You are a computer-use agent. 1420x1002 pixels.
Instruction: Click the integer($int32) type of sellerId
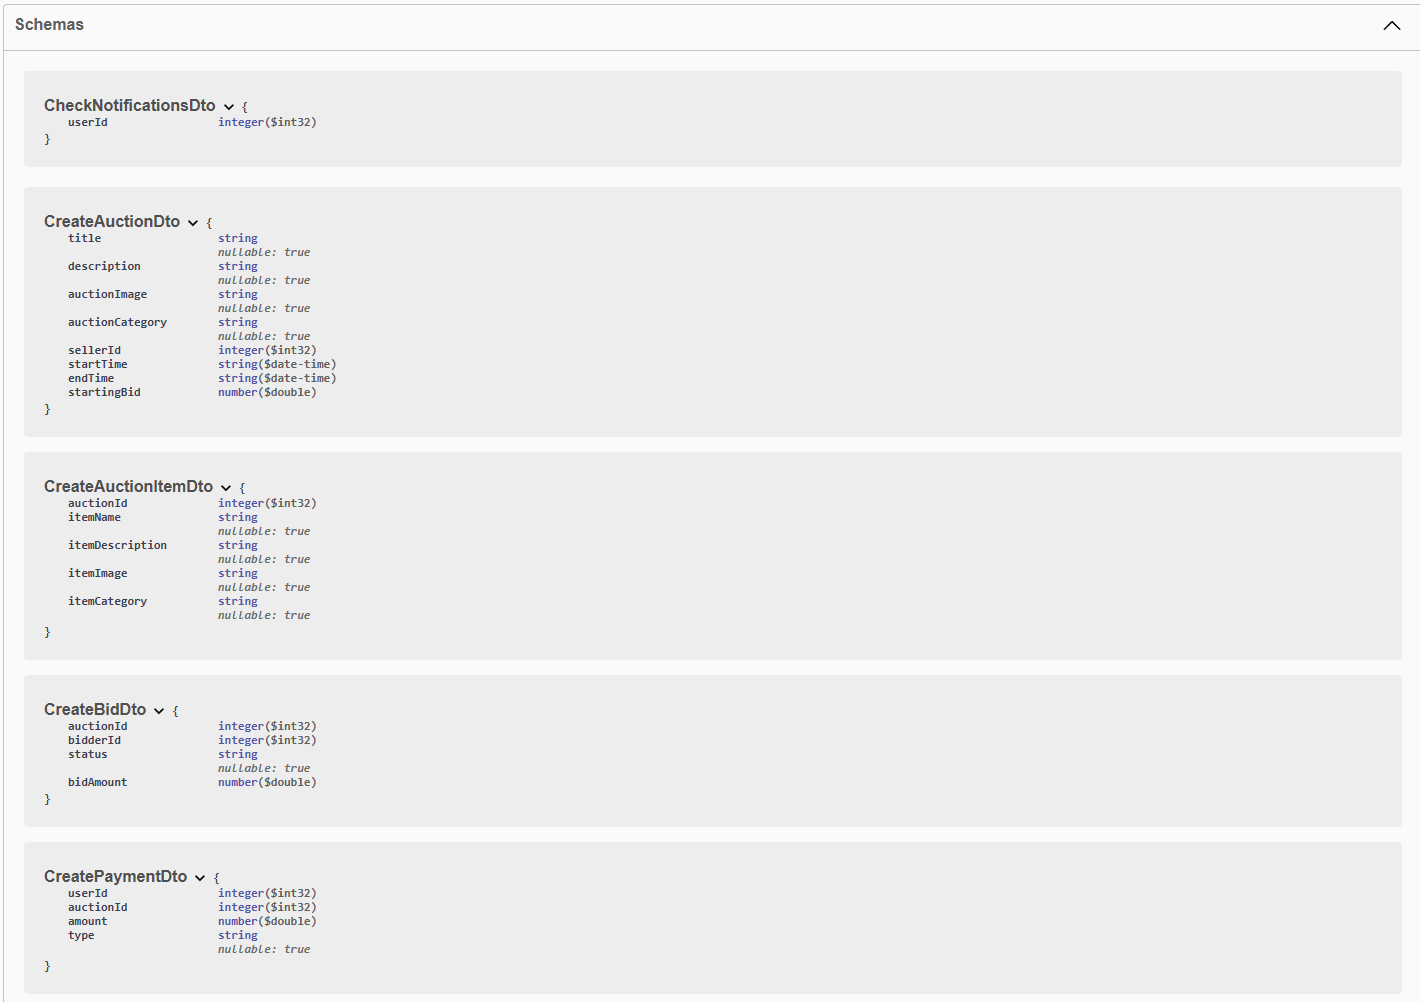tap(267, 350)
